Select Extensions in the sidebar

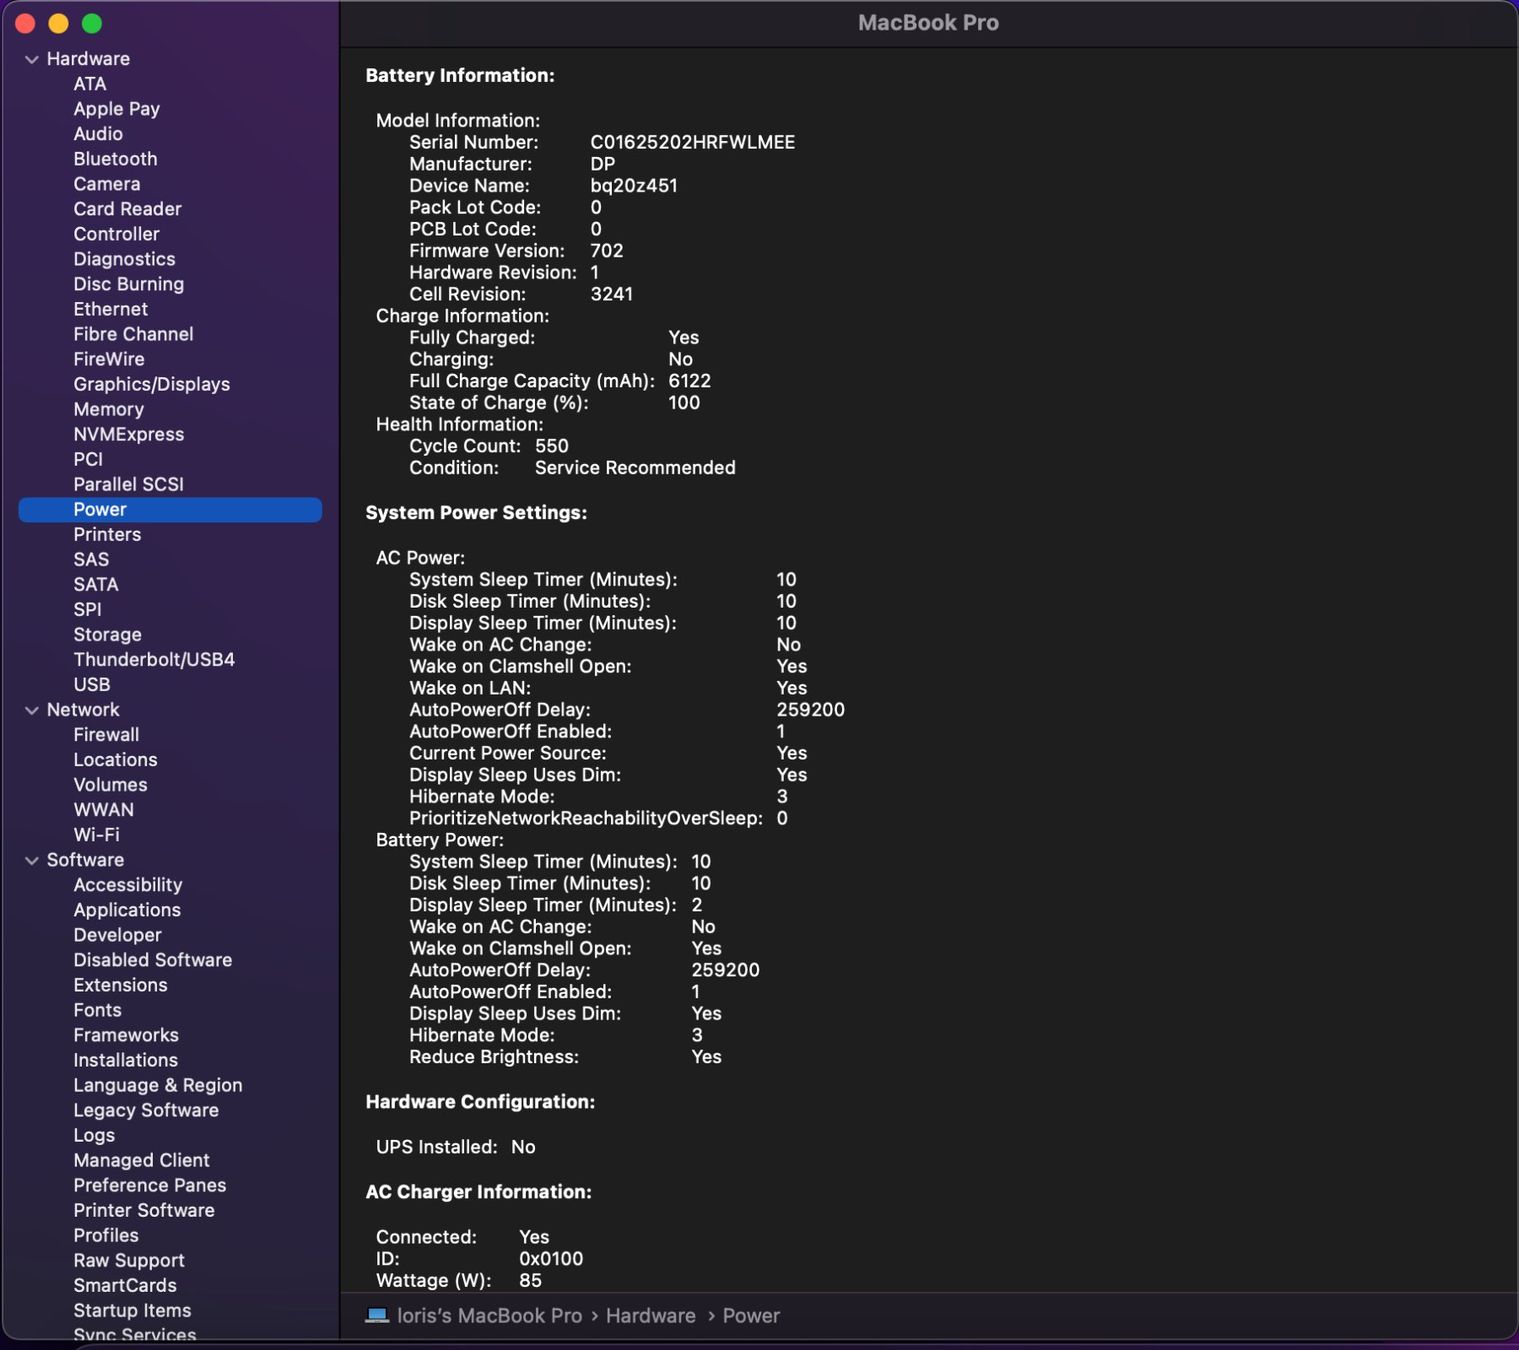tap(120, 985)
